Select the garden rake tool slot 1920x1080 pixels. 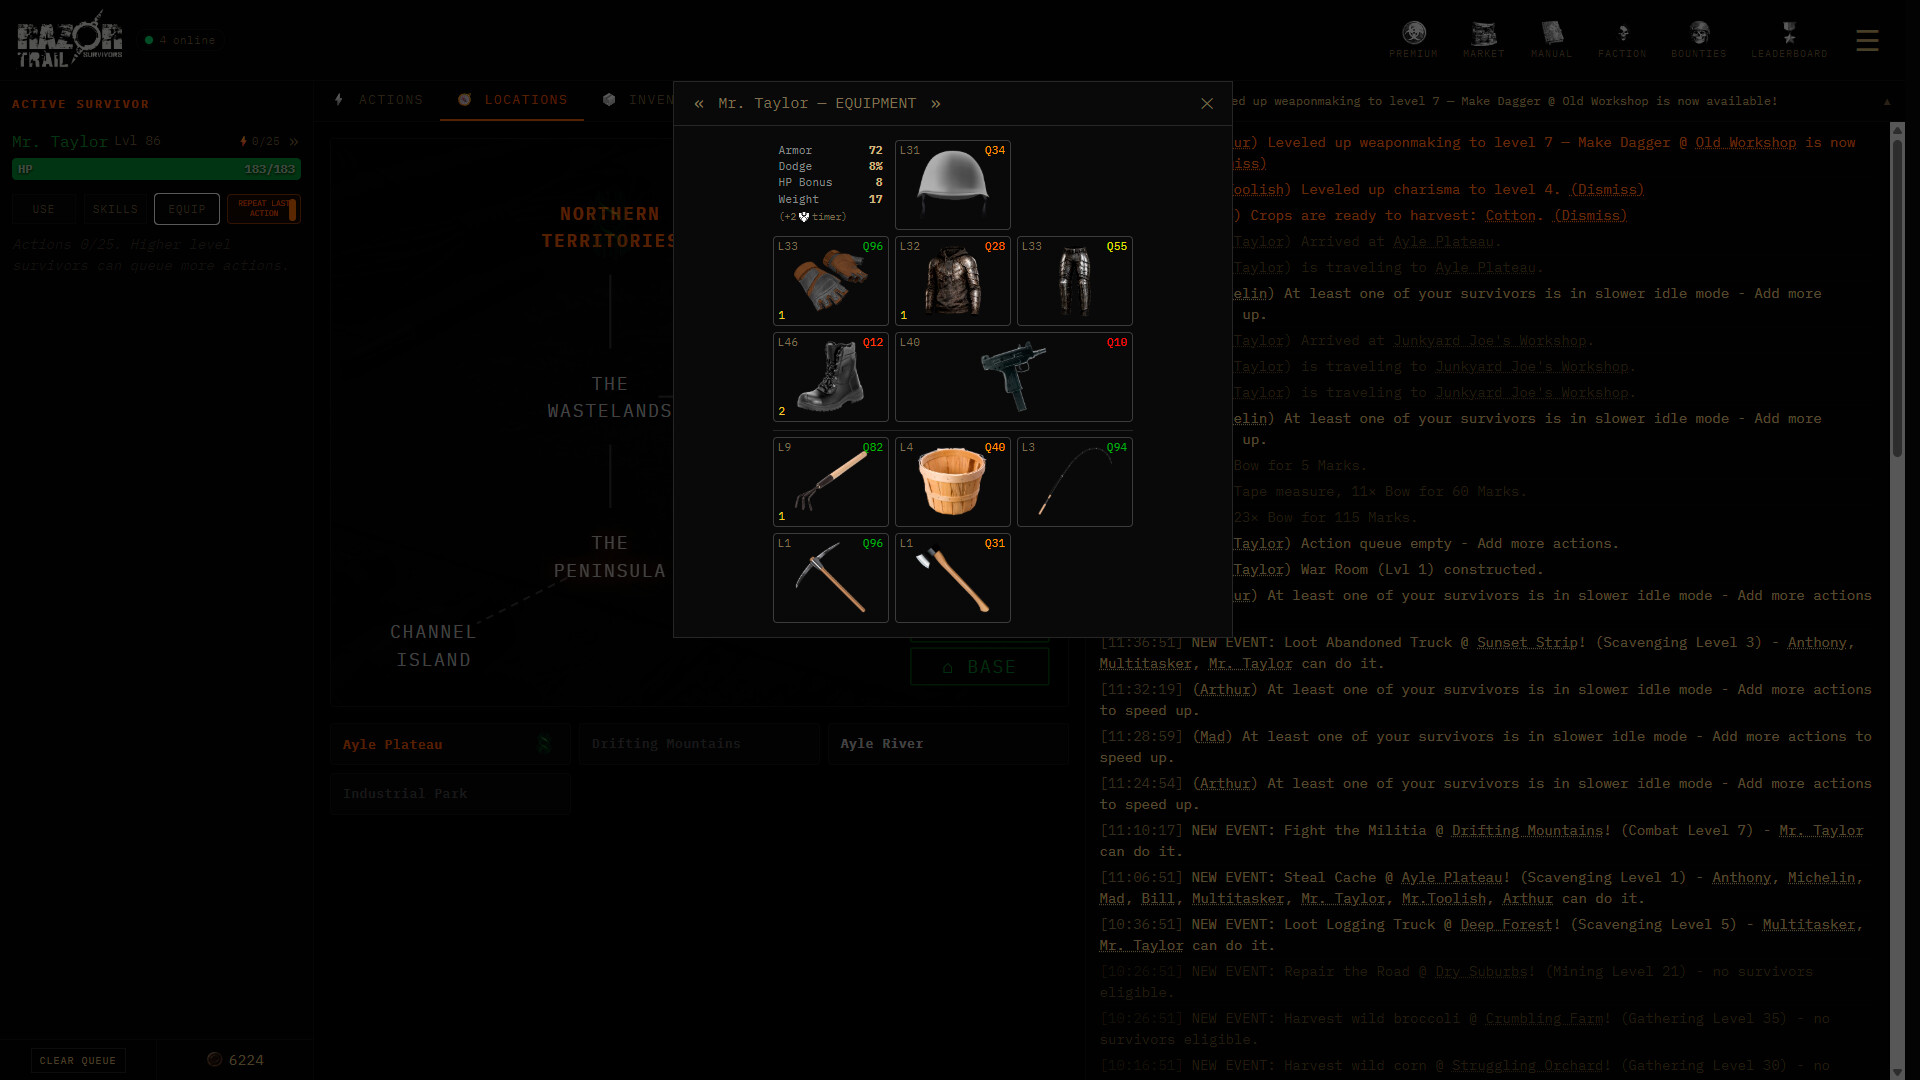click(x=830, y=482)
